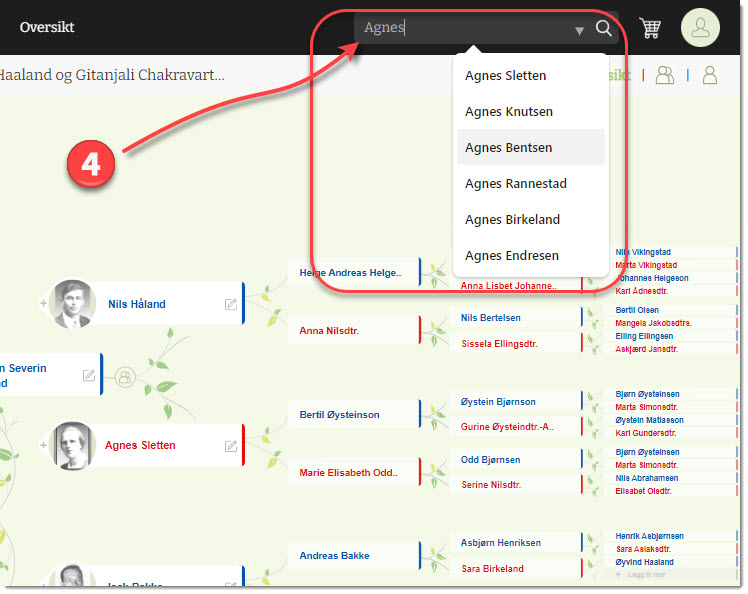Expand the plus beside Agnes Sletten's photo

tap(43, 445)
